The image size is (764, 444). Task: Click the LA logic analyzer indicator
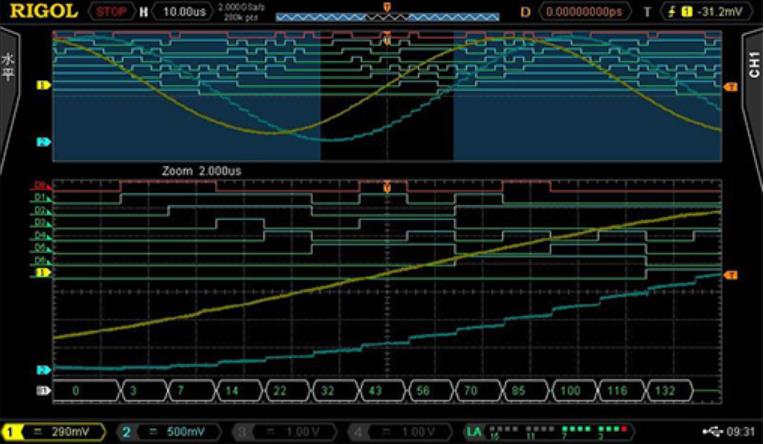[x=473, y=431]
